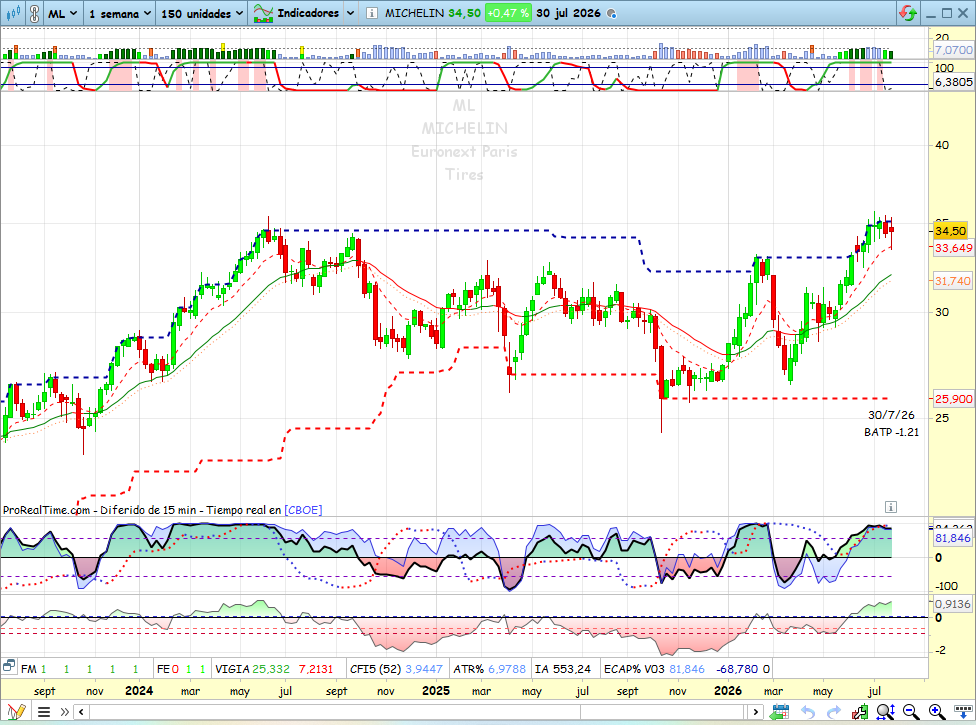976x725 pixels.
Task: Click the 30 jul 2026 header date
Action: click(568, 13)
